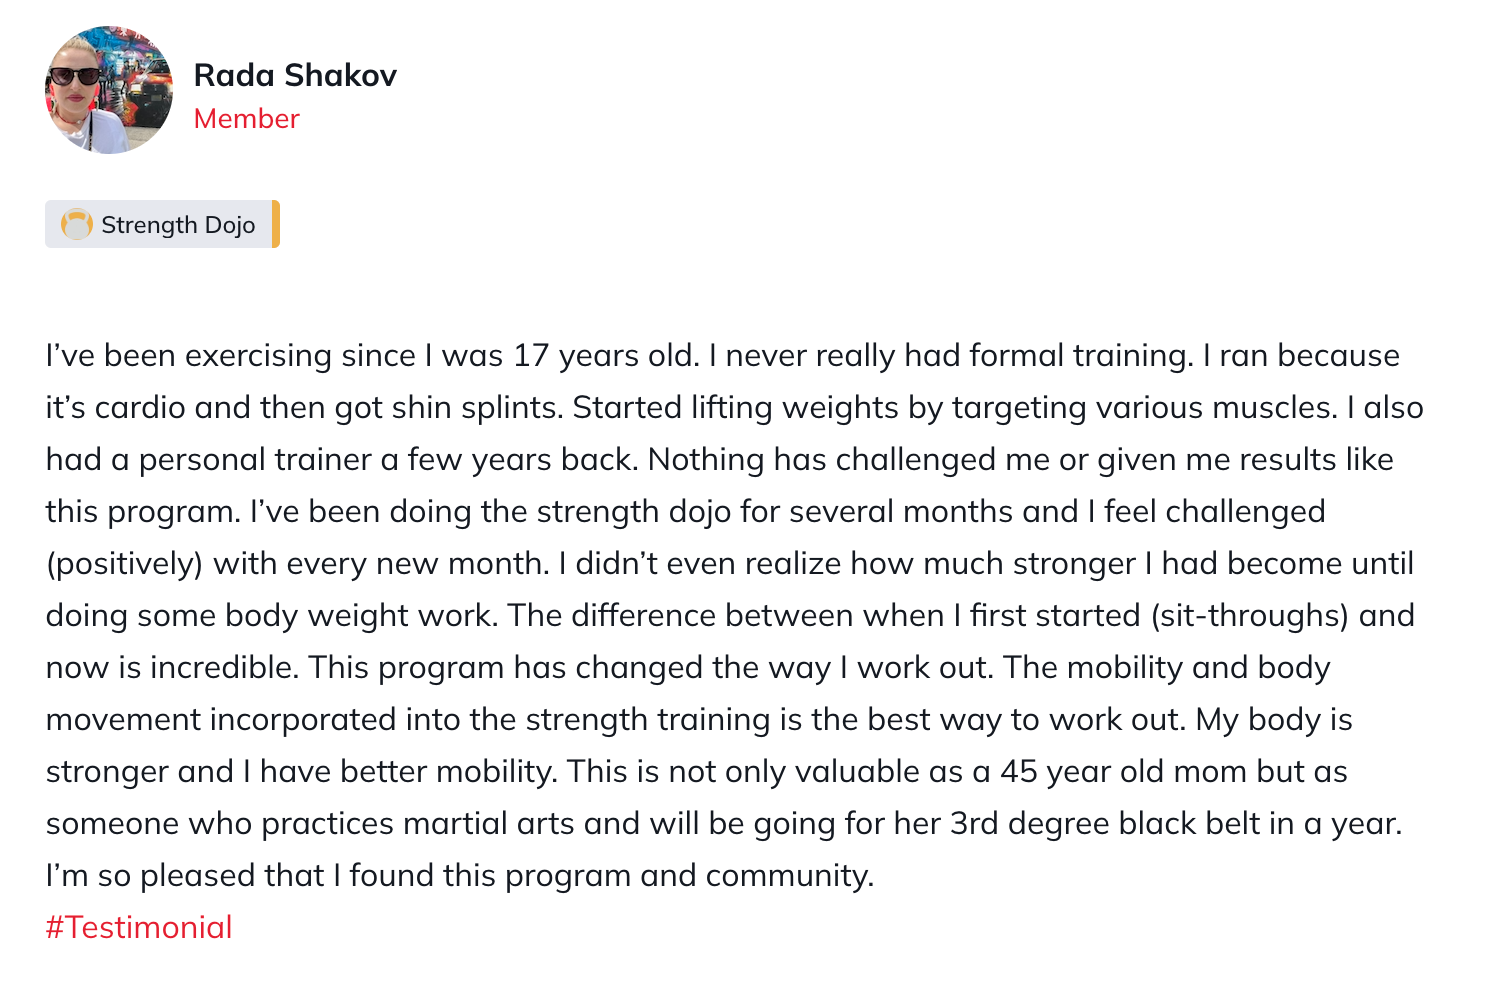Open Rada Shakov's profile photo
The width and height of the screenshot is (1490, 1000).
coord(109,90)
